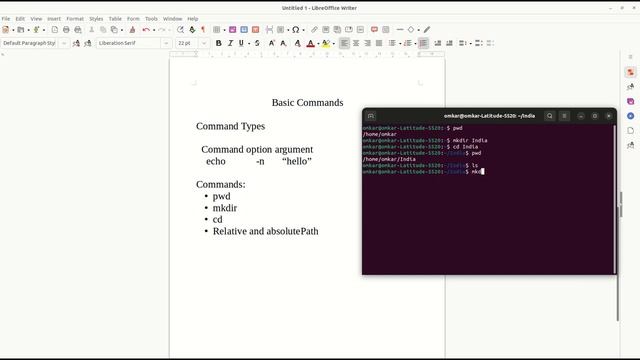Select Clone Formatting paintbrush icon
The height and width of the screenshot is (360, 640).
point(132,30)
